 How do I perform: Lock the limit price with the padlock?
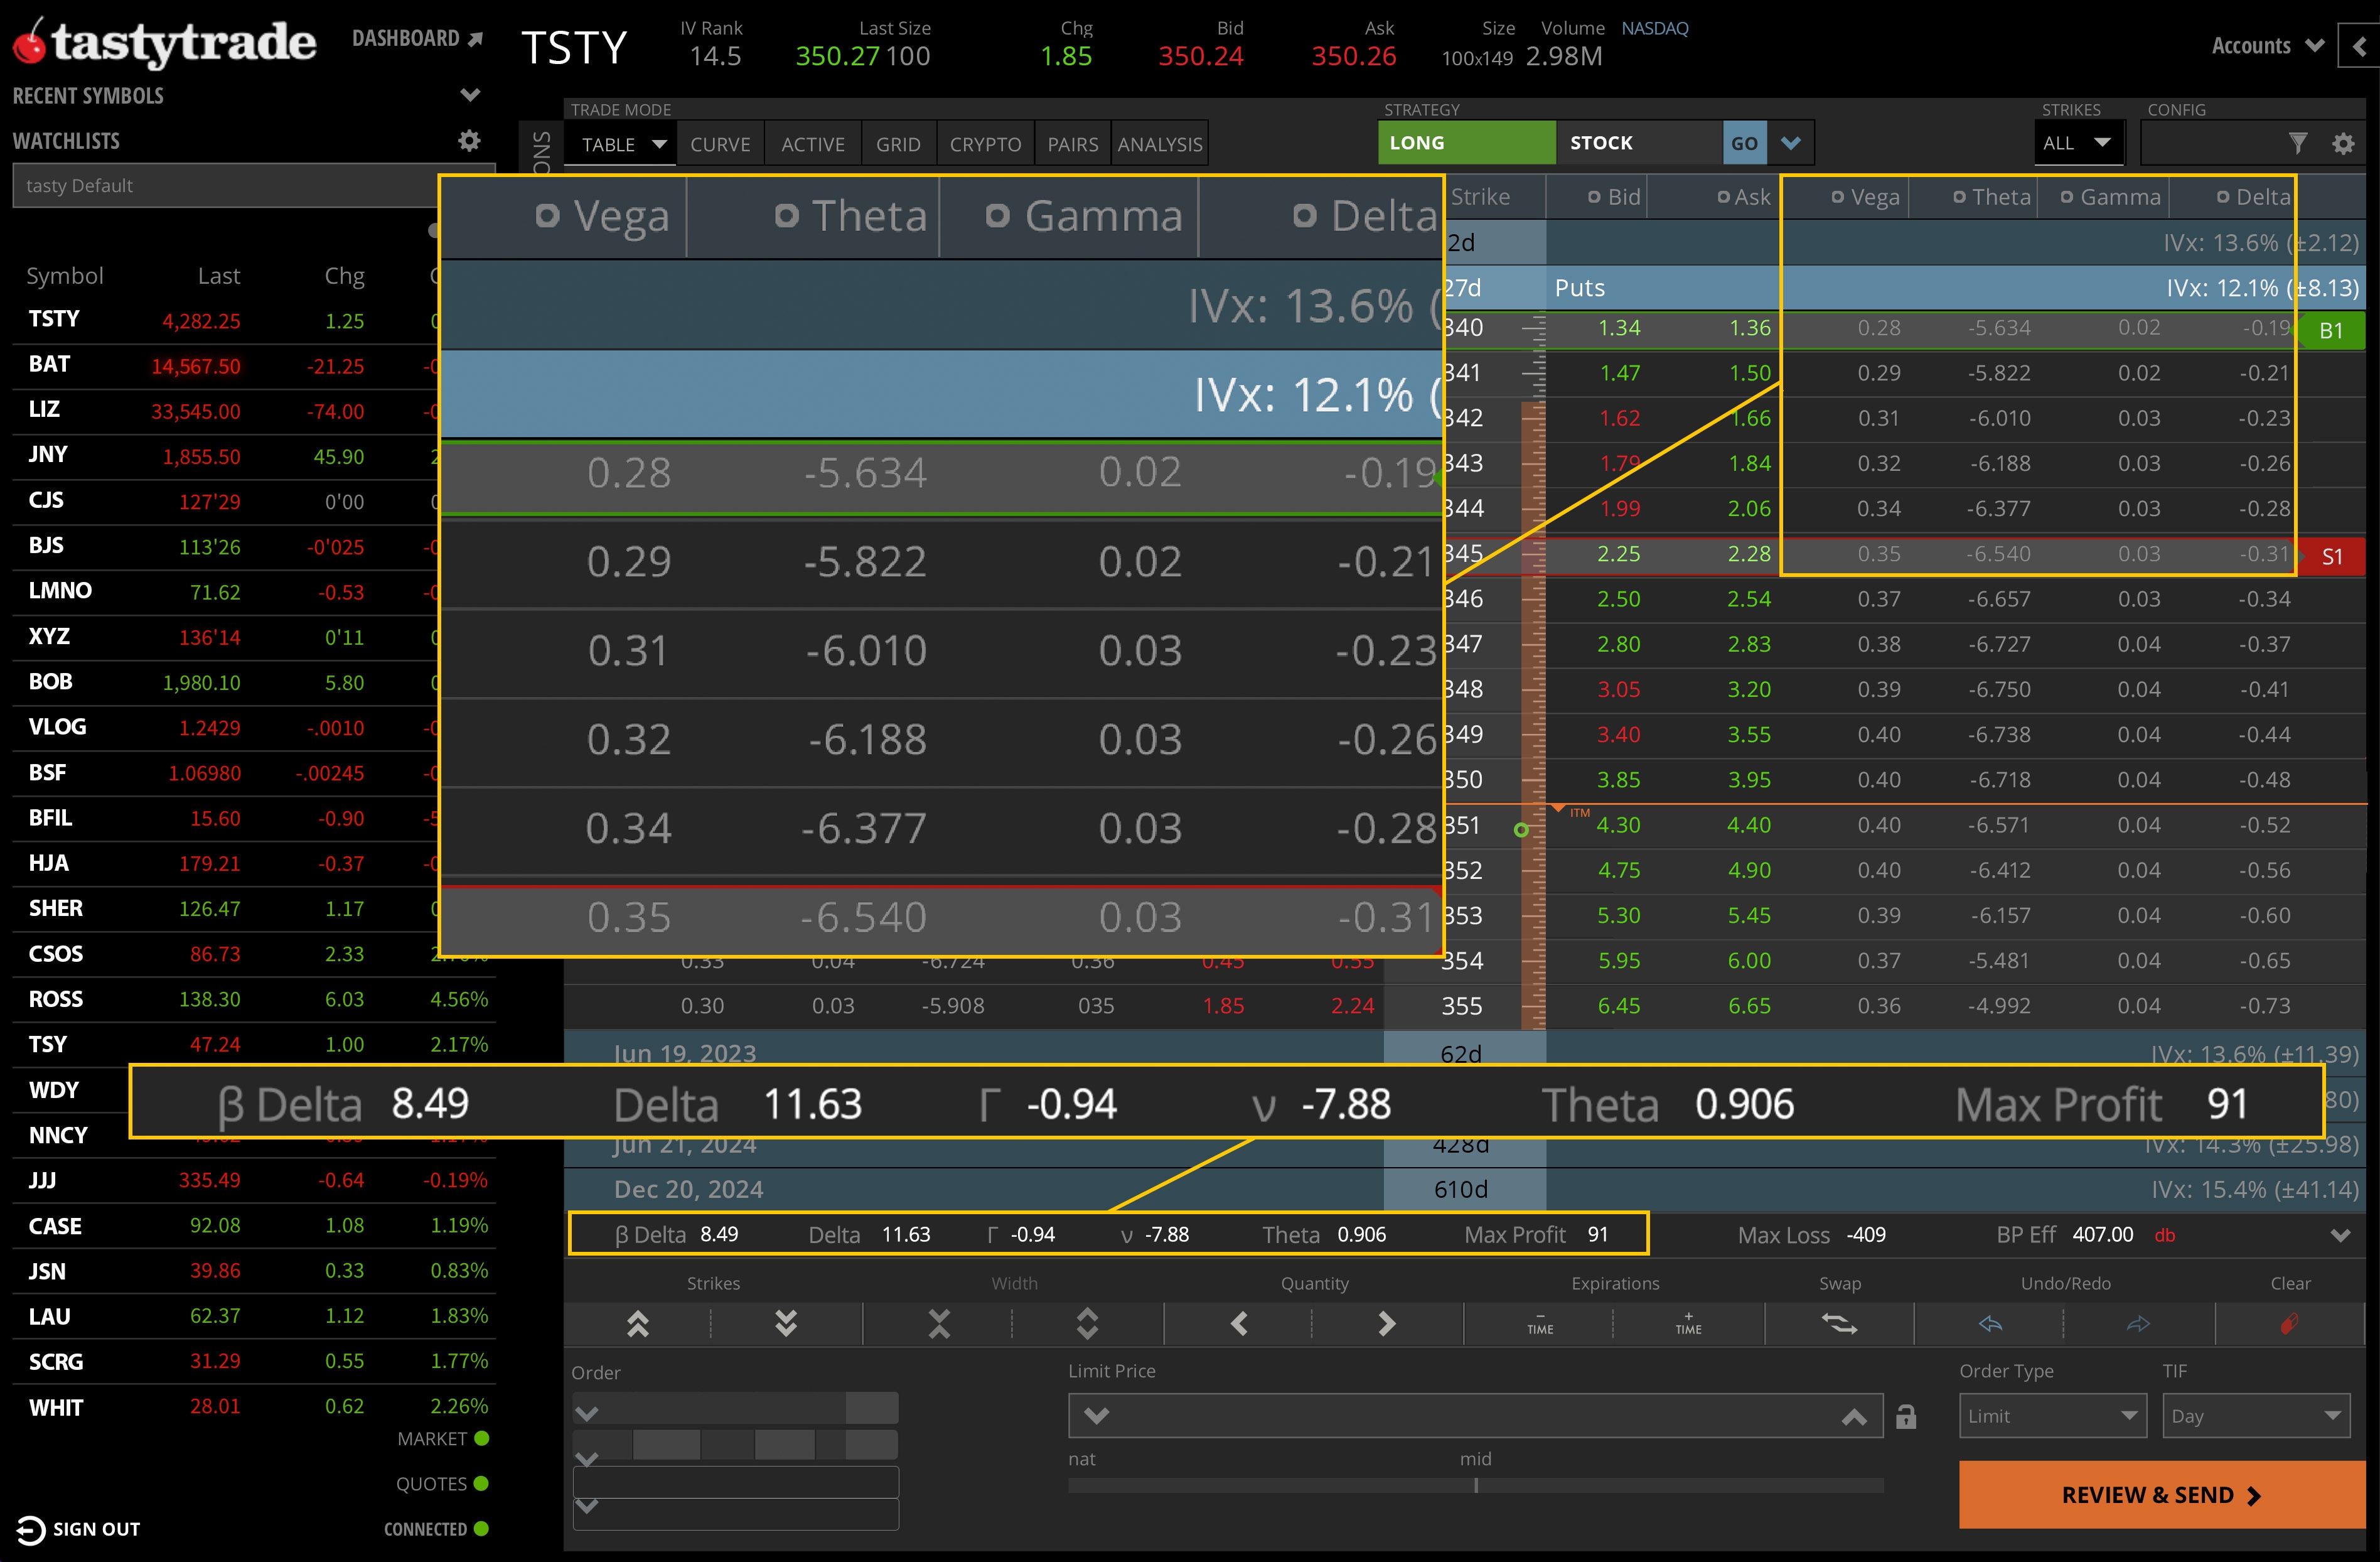pos(1905,1416)
